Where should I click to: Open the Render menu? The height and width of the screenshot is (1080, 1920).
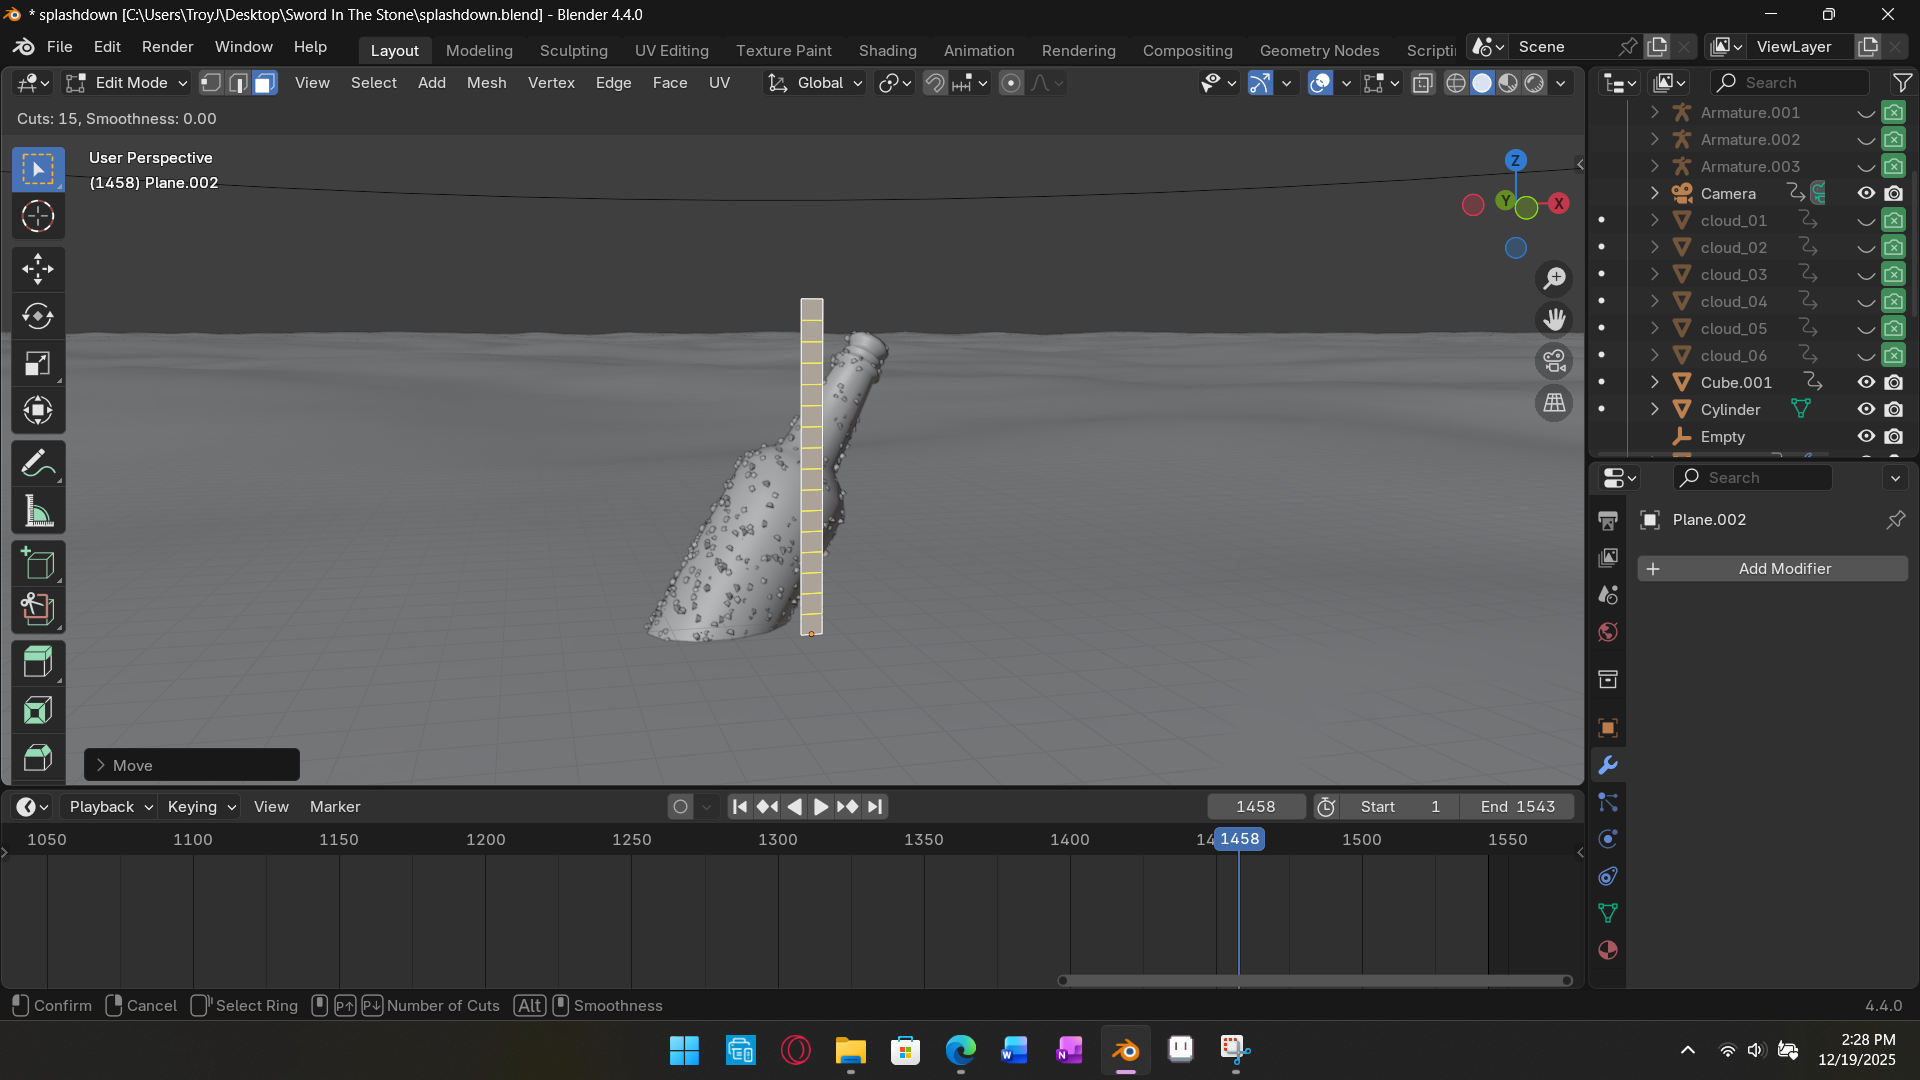point(168,47)
